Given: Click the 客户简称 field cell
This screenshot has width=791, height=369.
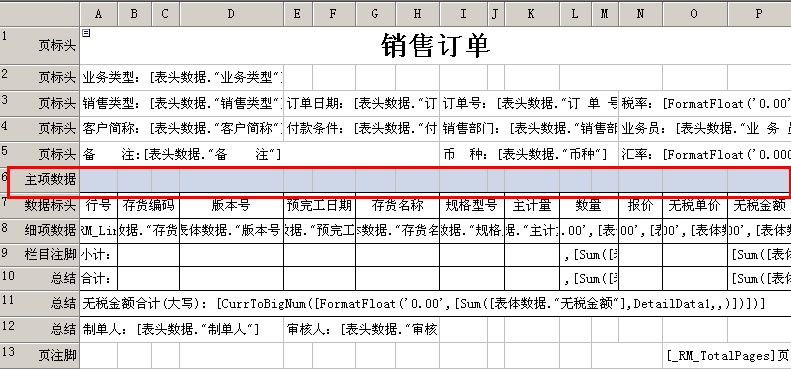Looking at the screenshot, I should 182,129.
